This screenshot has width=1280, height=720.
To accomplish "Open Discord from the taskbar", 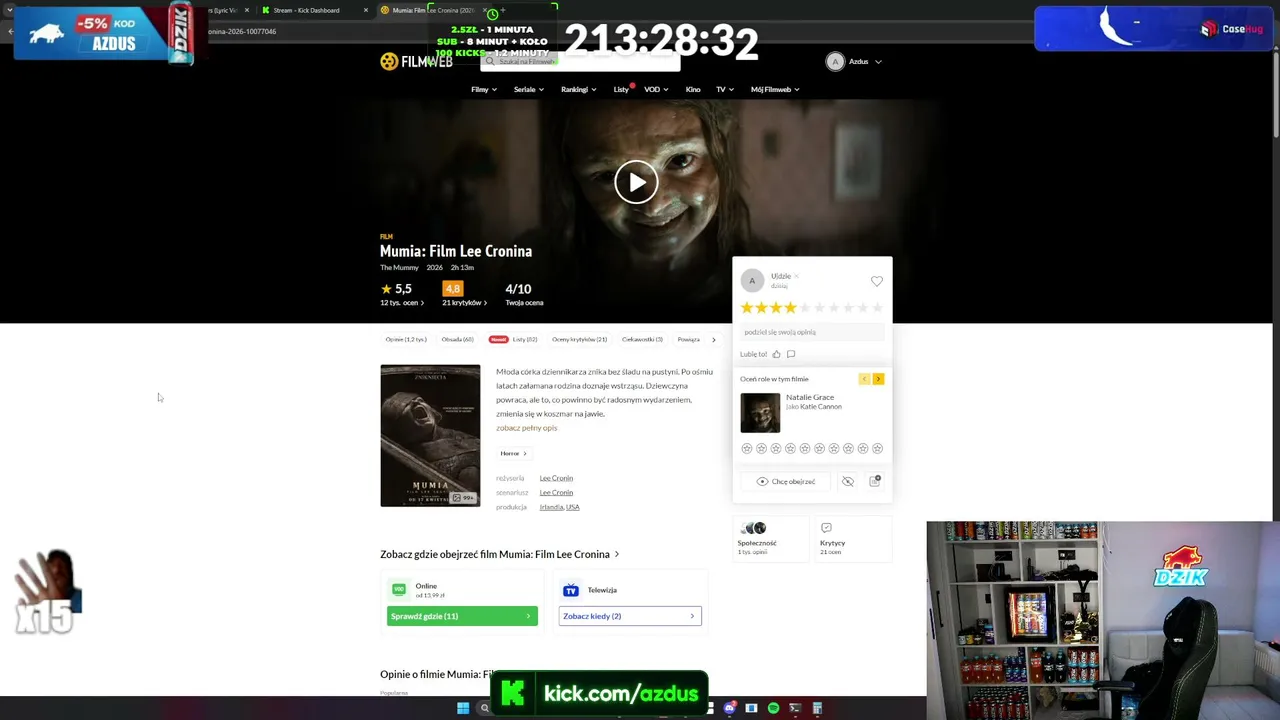I will [730, 708].
